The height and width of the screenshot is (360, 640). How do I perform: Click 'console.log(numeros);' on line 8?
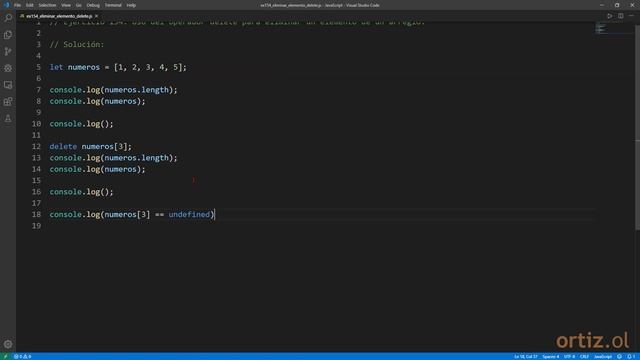(98, 101)
